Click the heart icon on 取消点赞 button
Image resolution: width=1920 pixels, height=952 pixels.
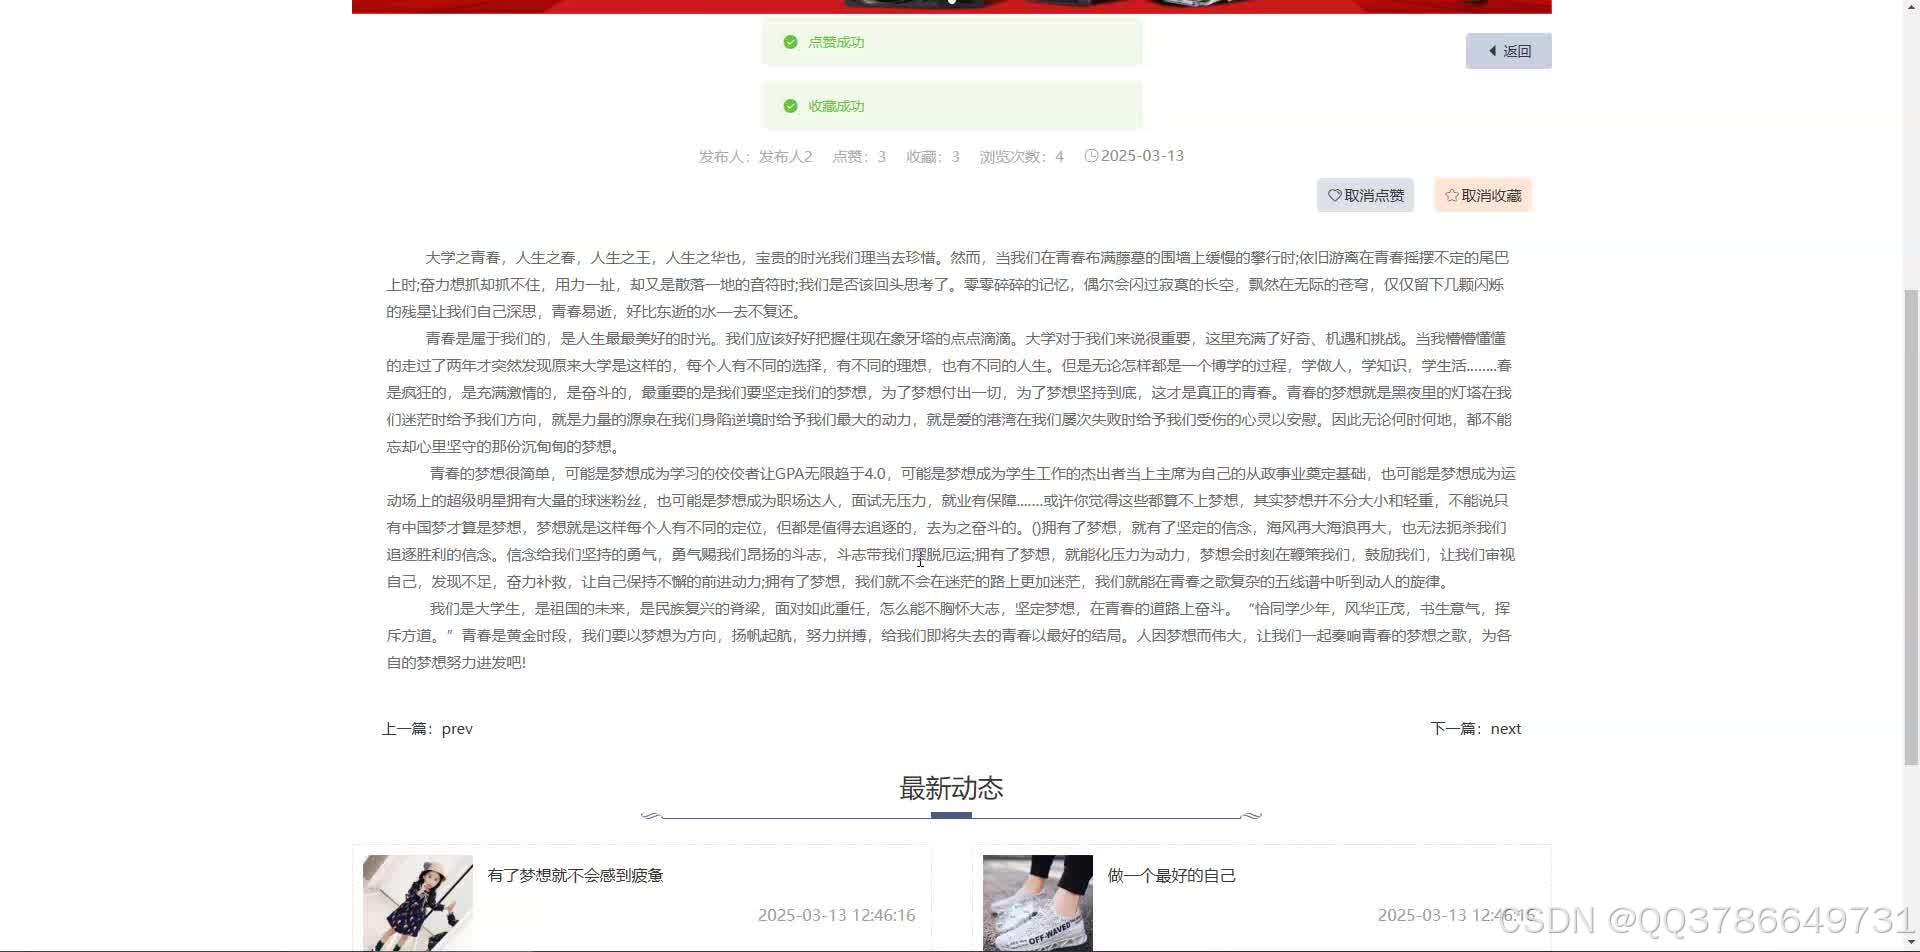pos(1333,195)
